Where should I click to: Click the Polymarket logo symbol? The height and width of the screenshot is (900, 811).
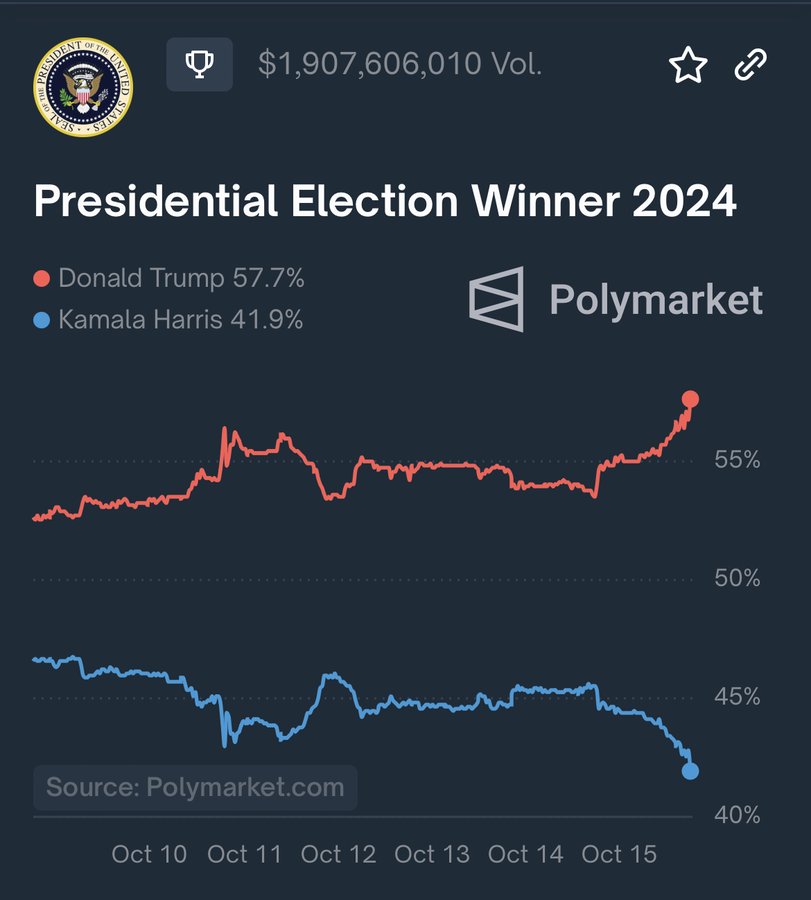pos(497,299)
